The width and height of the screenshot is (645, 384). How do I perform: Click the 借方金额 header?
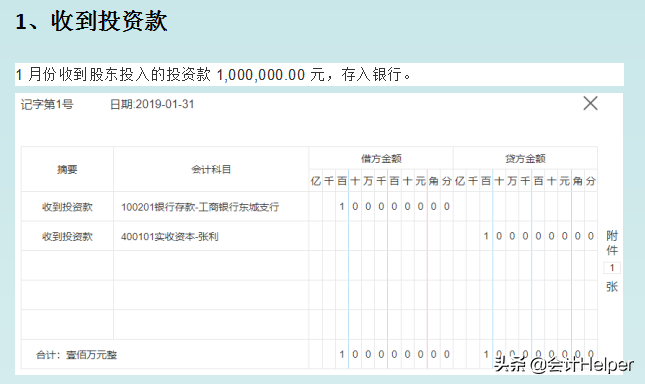381,158
